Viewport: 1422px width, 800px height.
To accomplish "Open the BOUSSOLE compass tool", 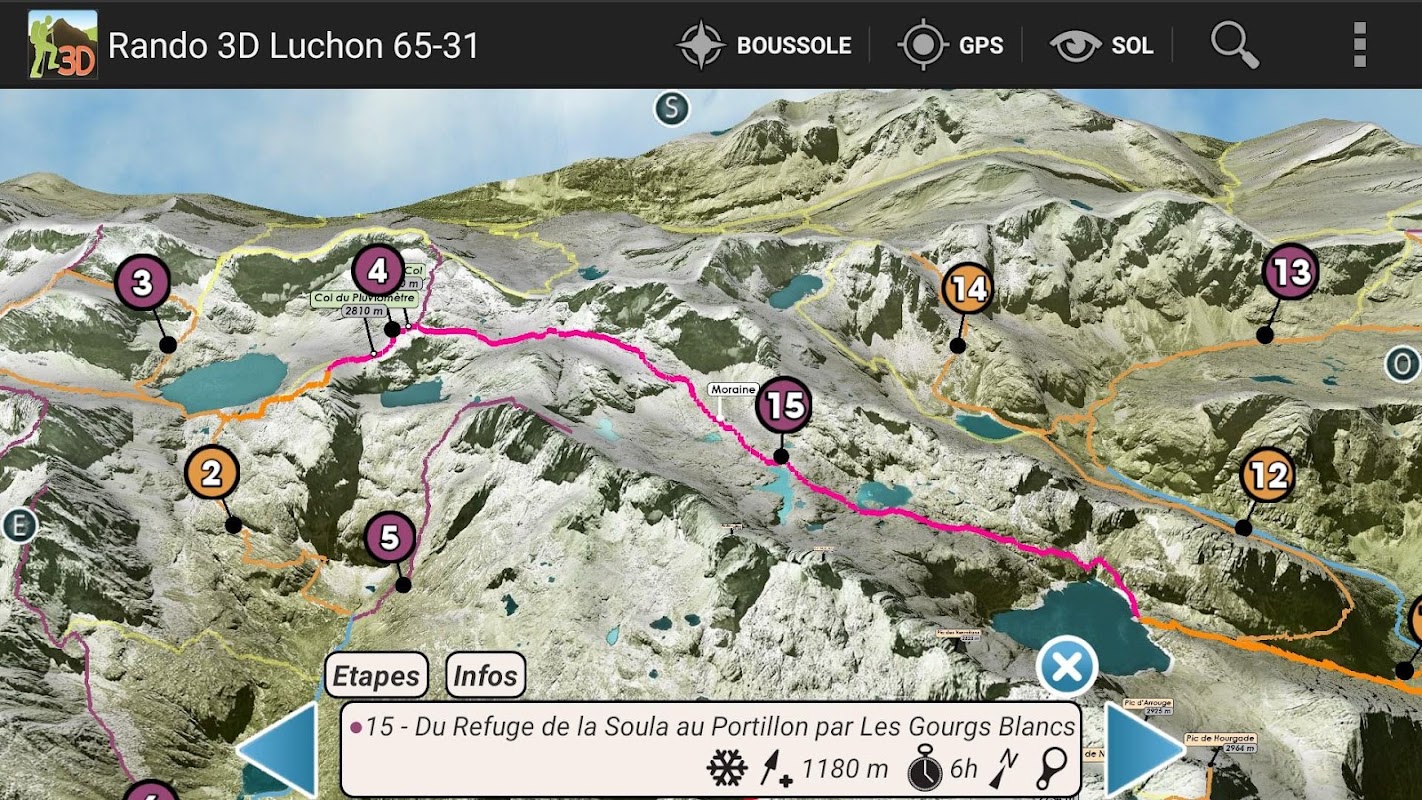I will pyautogui.click(x=764, y=45).
